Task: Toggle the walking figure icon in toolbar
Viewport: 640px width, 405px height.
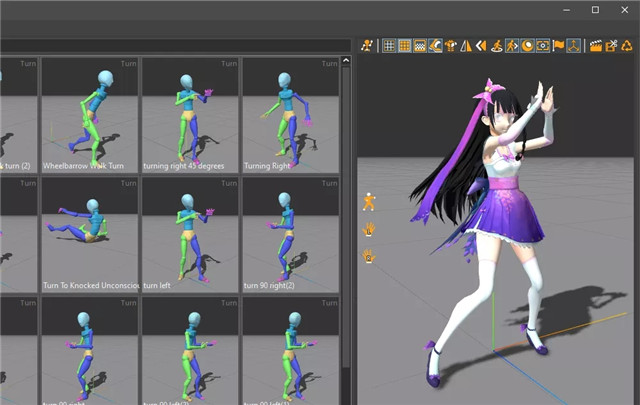Action: point(512,45)
